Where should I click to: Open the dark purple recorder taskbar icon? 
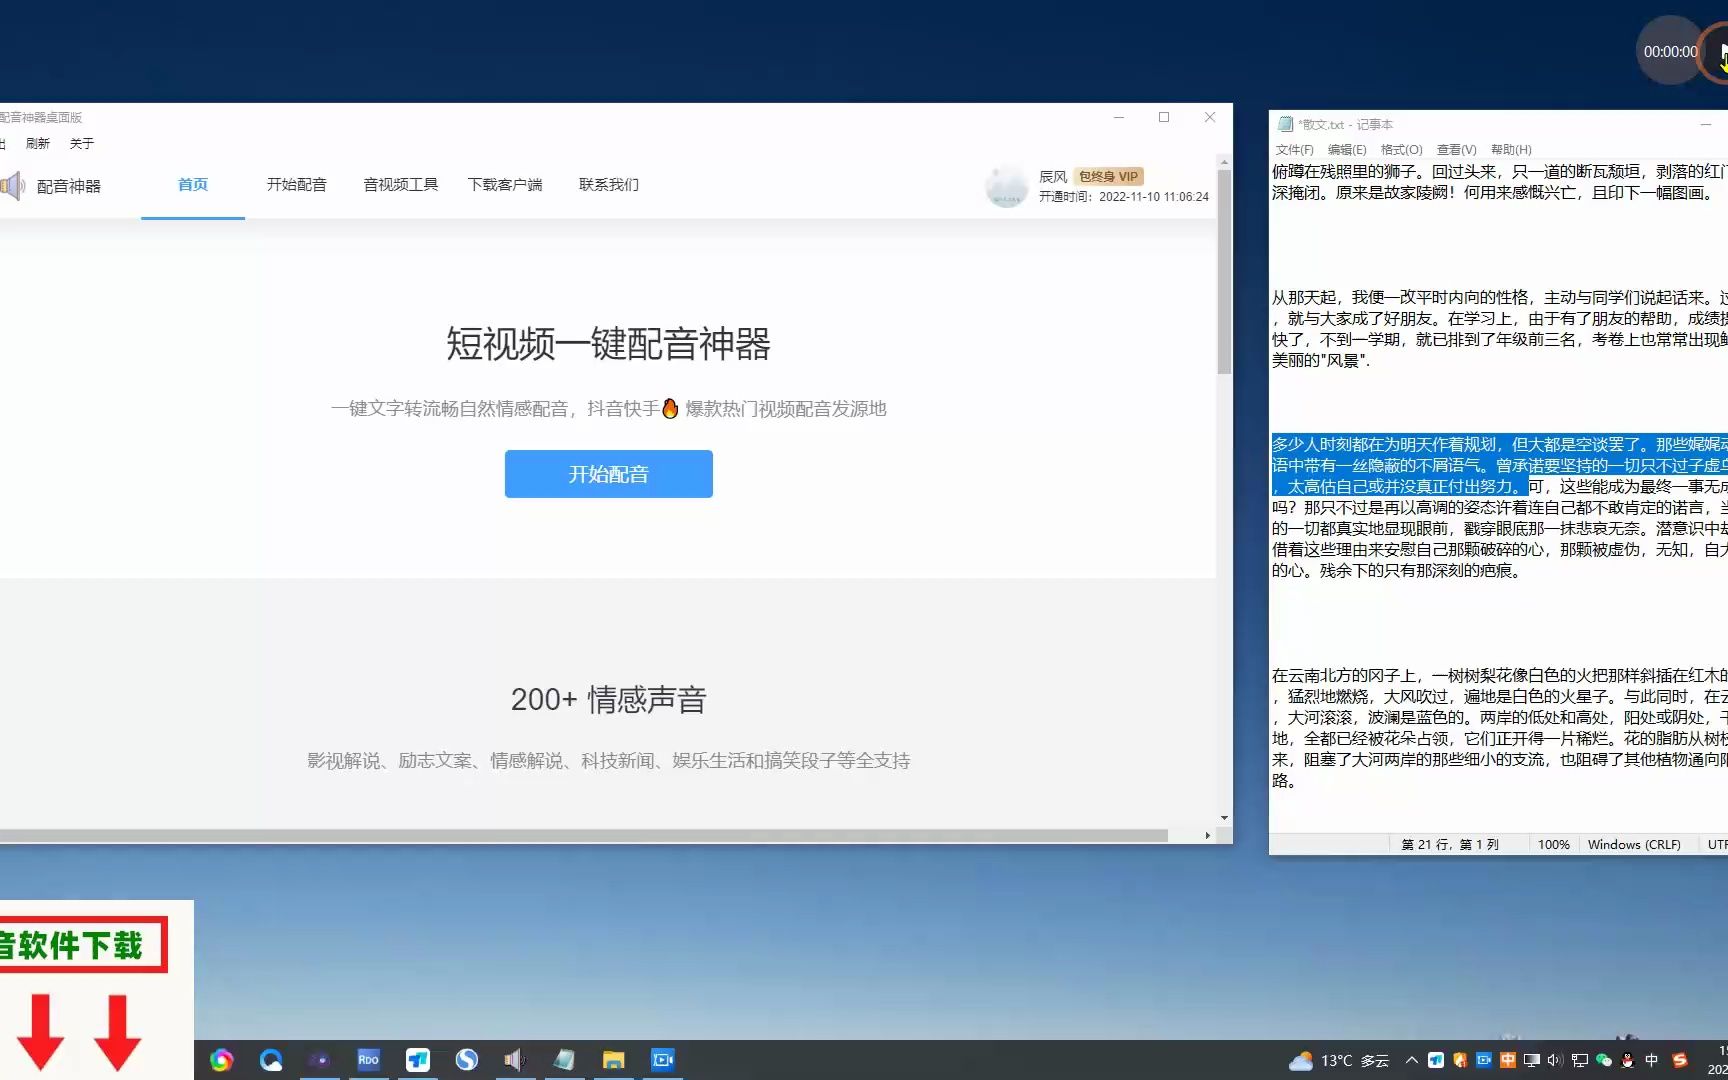320,1060
